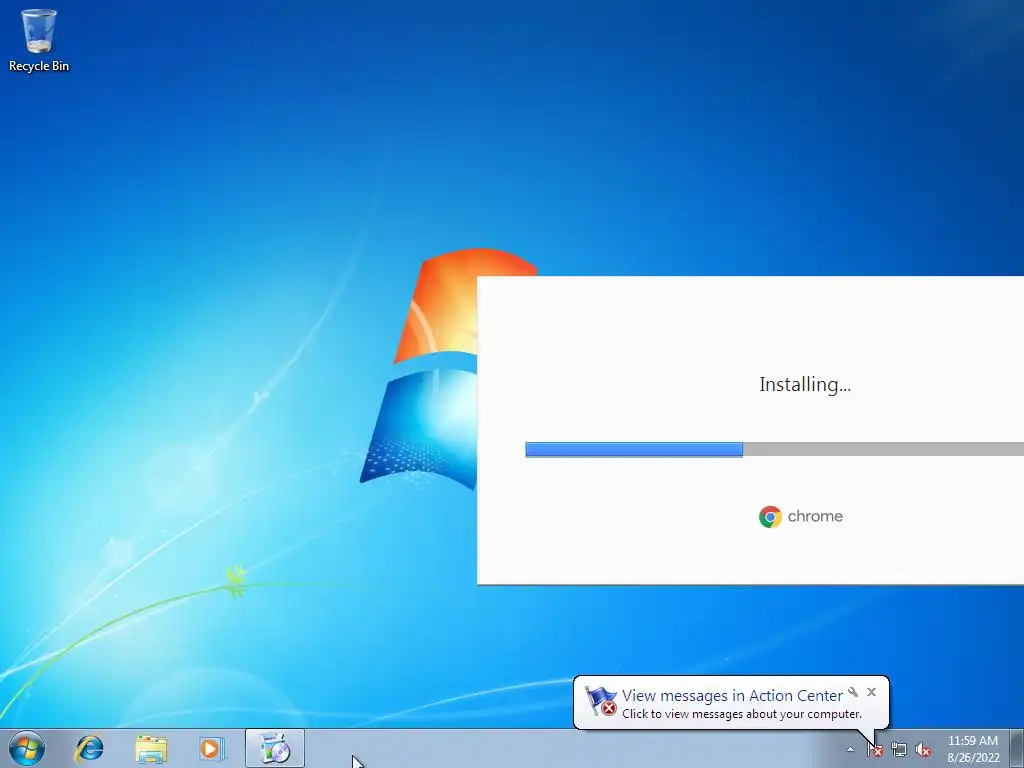Screen dimensions: 1024x768
Task: Select the Chrome installer taskbar button
Action: coord(275,748)
